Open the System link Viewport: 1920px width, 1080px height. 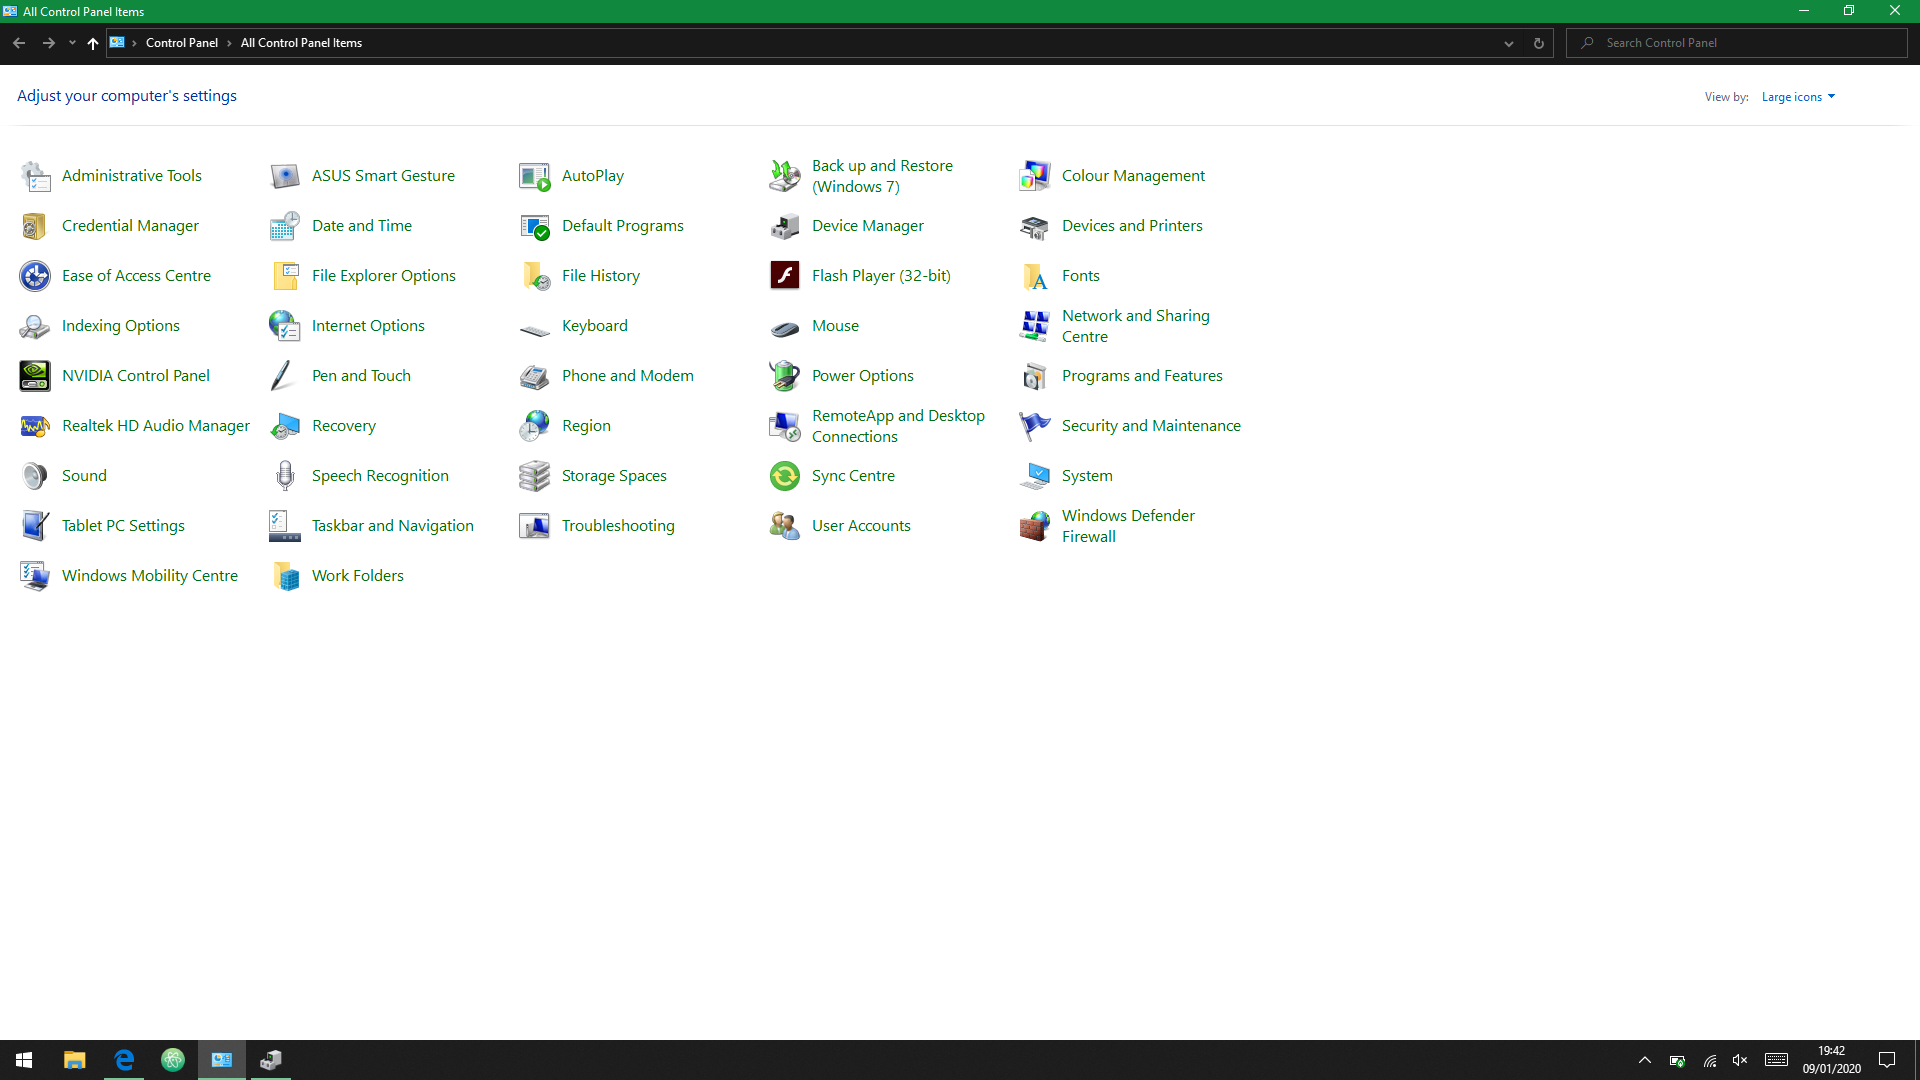pyautogui.click(x=1087, y=476)
